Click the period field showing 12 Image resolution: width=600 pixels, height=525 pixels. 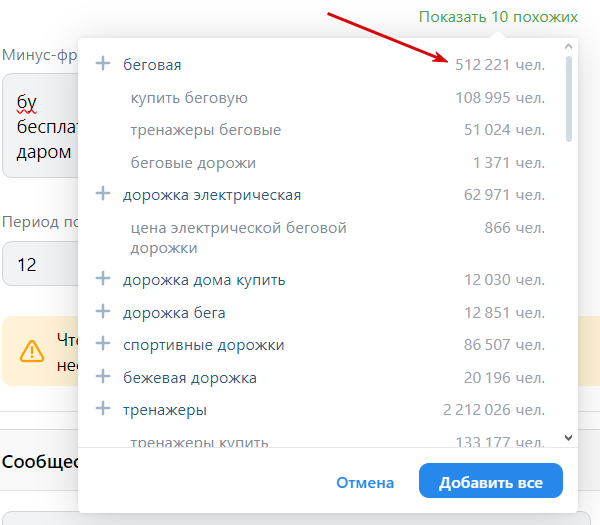click(40, 265)
